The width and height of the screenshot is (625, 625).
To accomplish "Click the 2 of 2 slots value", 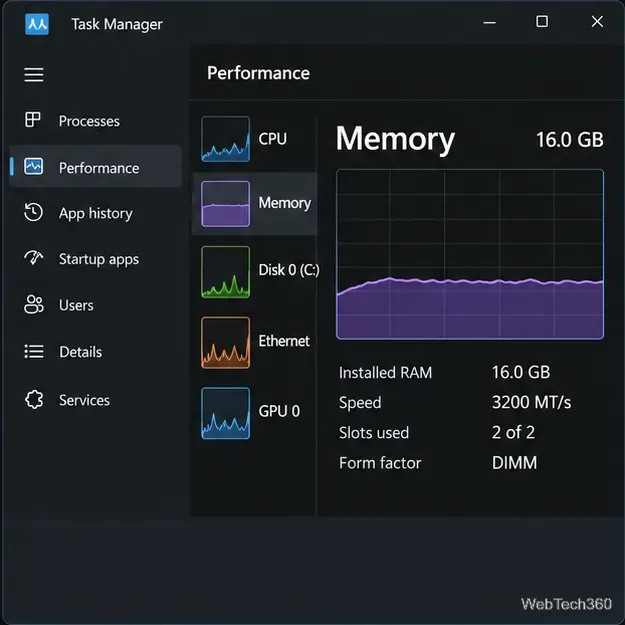I will point(513,432).
